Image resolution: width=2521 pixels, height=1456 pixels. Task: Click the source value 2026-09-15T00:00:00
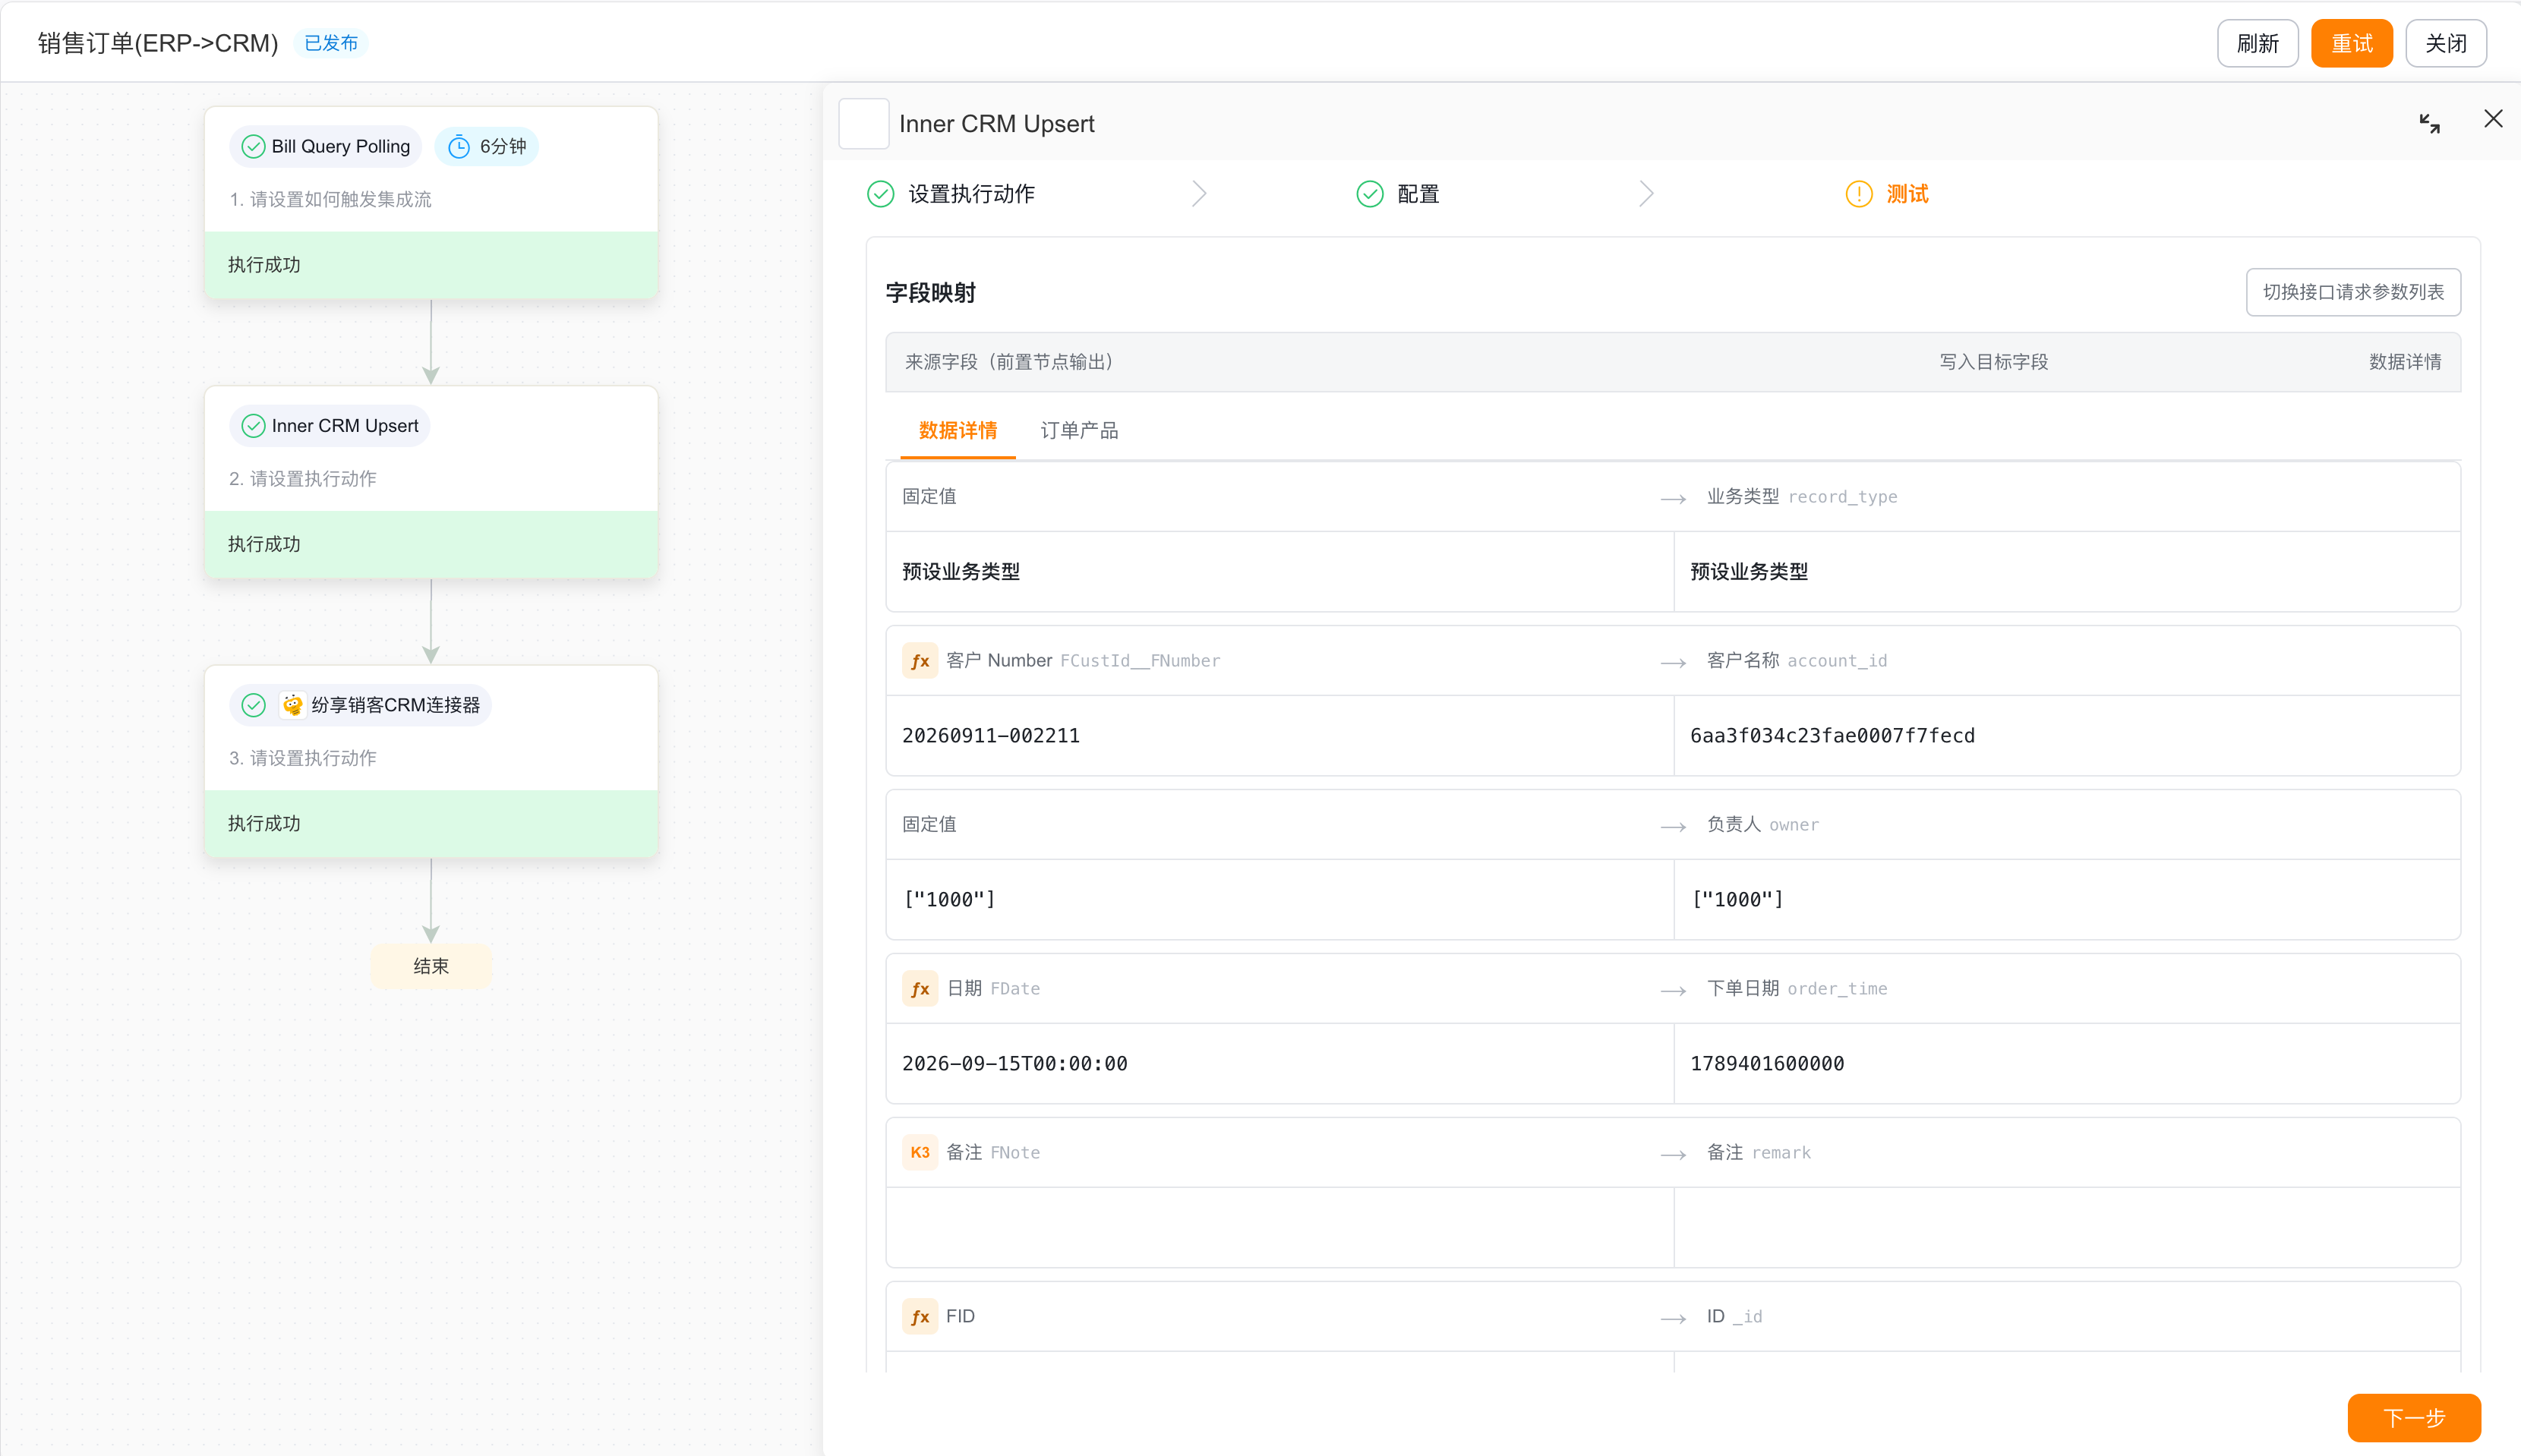pos(1015,1064)
